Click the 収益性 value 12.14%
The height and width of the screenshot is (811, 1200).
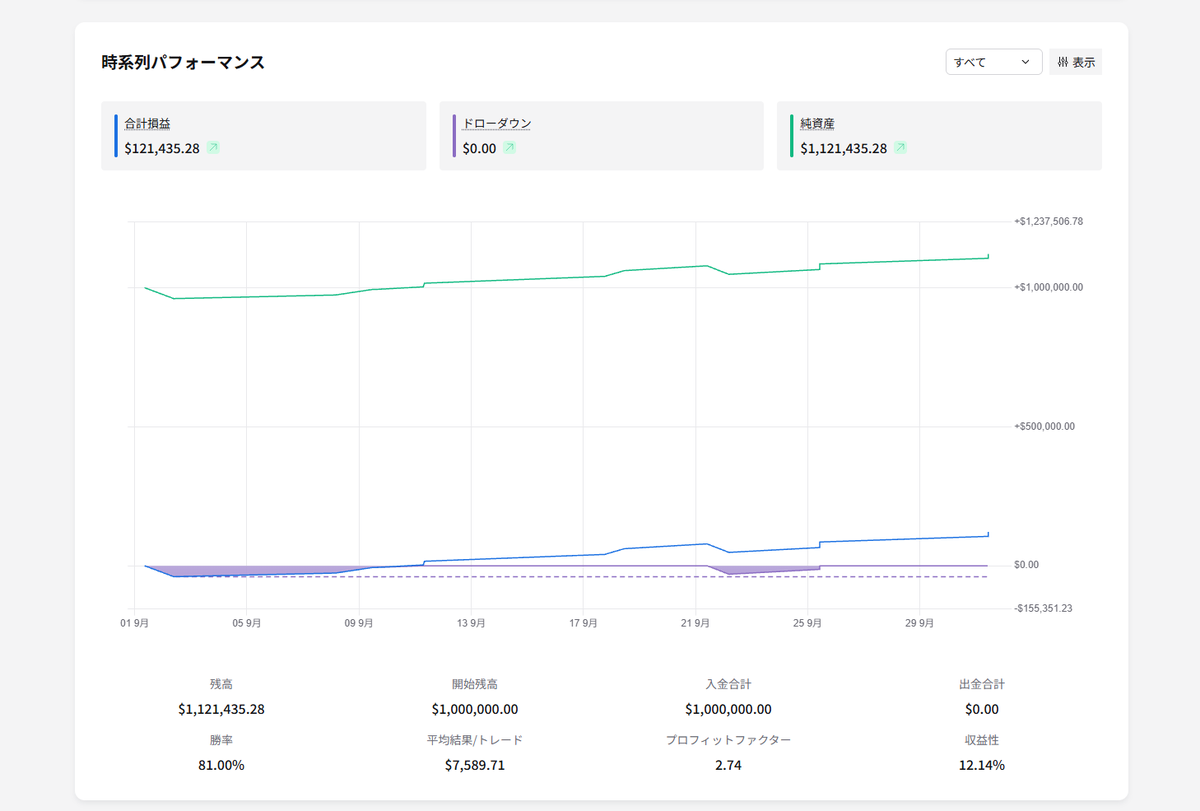982,765
